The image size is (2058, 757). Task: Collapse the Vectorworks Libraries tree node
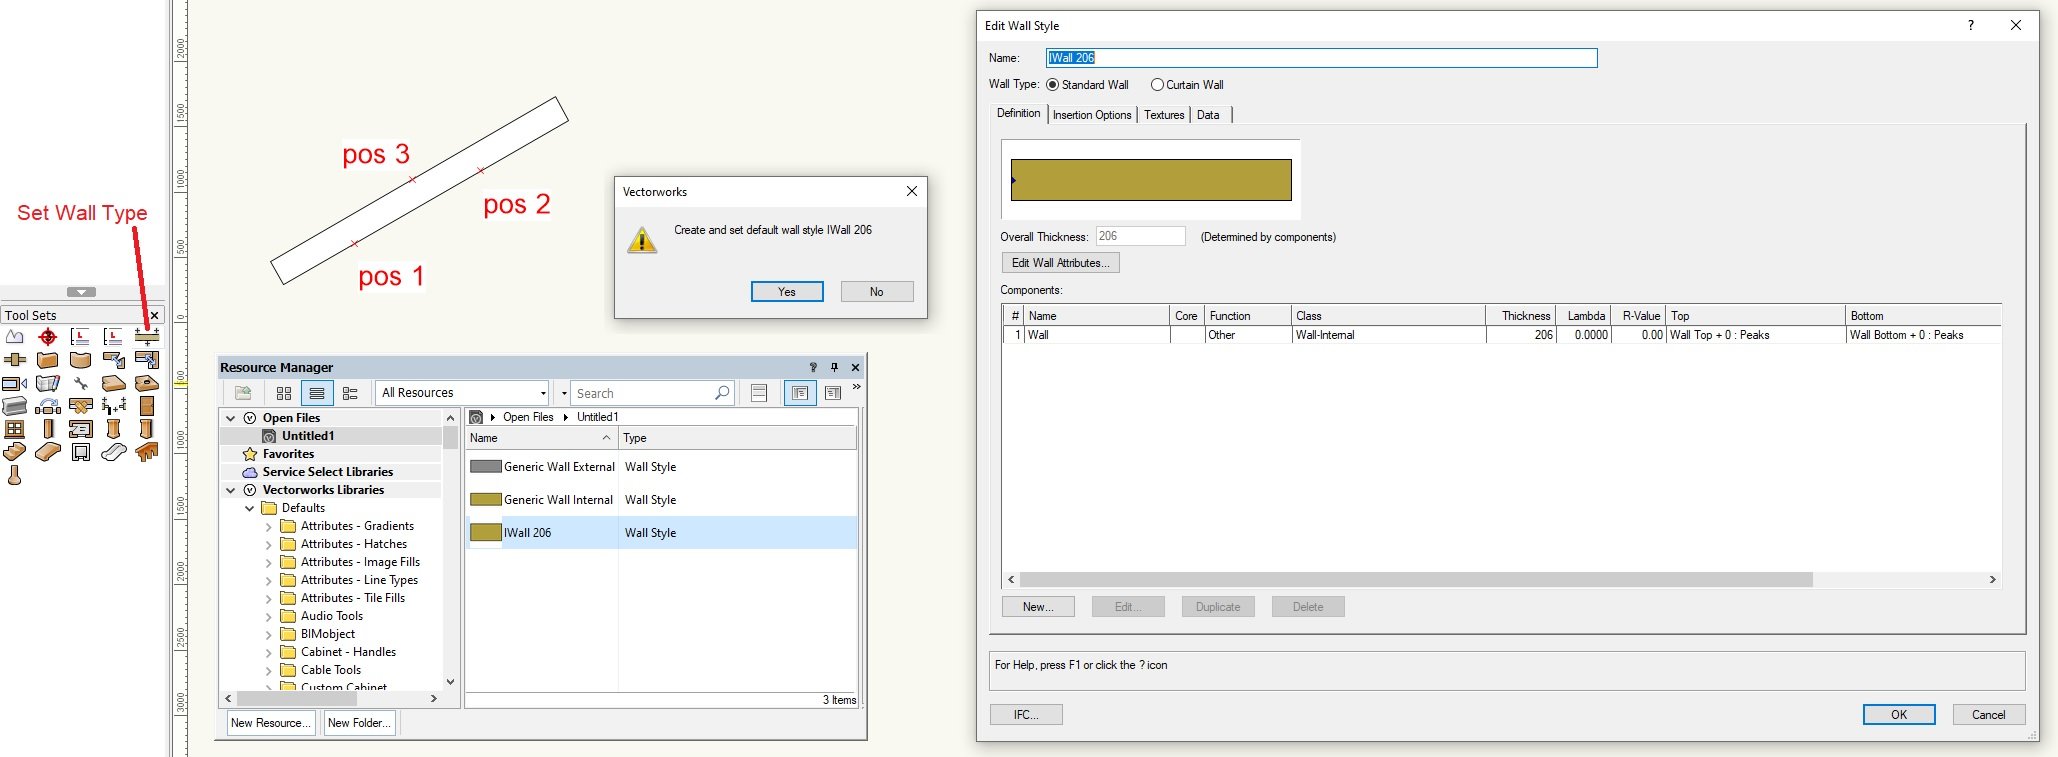pos(231,490)
